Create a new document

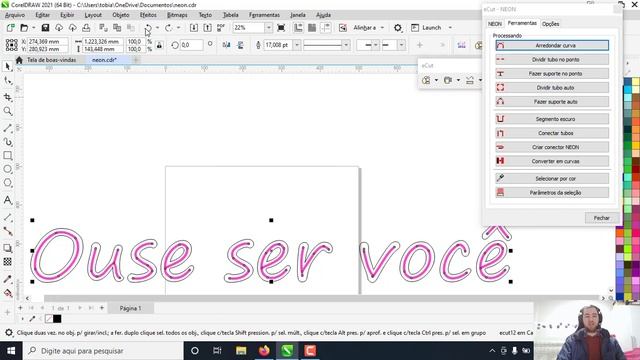(x=11, y=28)
